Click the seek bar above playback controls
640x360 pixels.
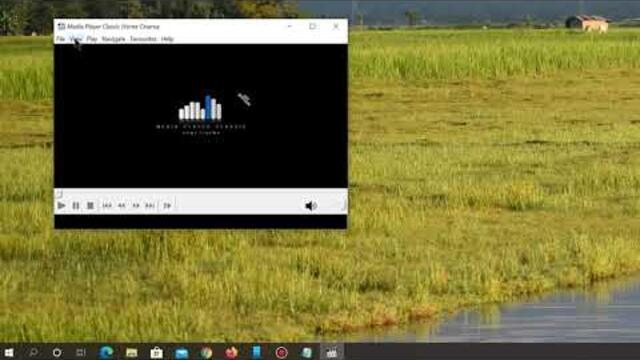[201, 193]
